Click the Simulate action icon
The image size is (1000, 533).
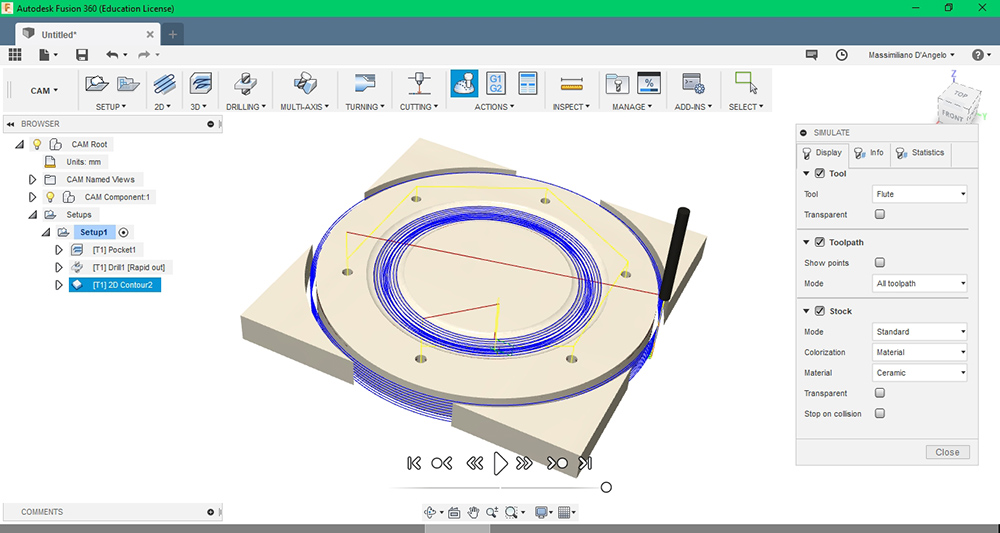464,84
